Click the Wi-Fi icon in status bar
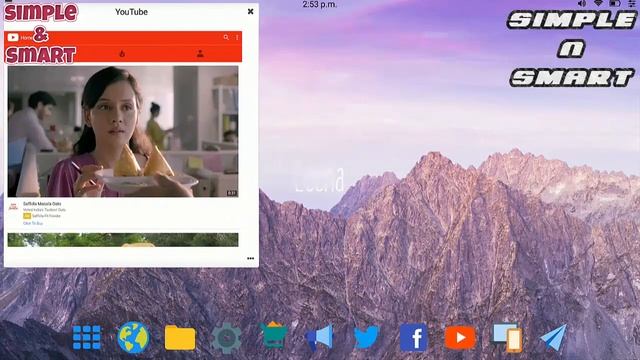Screen dimensions: 640x360 click(x=598, y=3)
